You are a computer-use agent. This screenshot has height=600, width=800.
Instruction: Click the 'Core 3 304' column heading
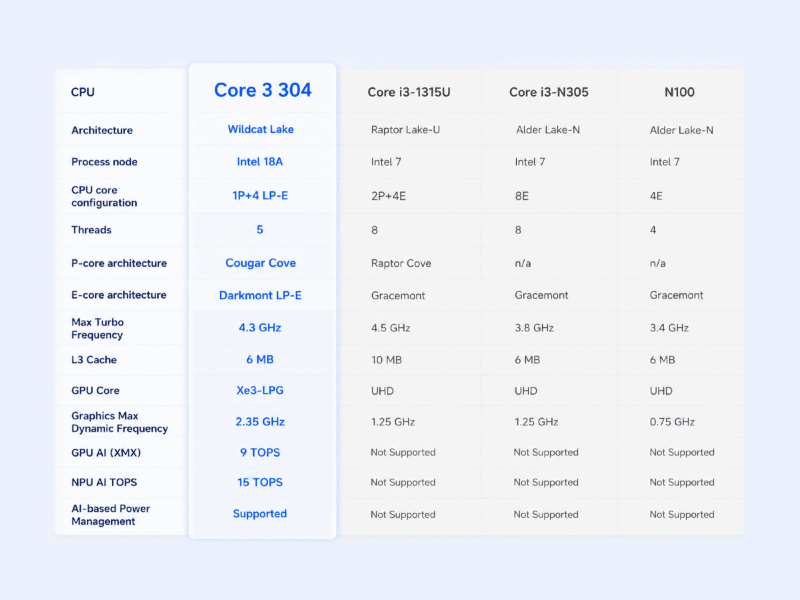pyautogui.click(x=262, y=90)
